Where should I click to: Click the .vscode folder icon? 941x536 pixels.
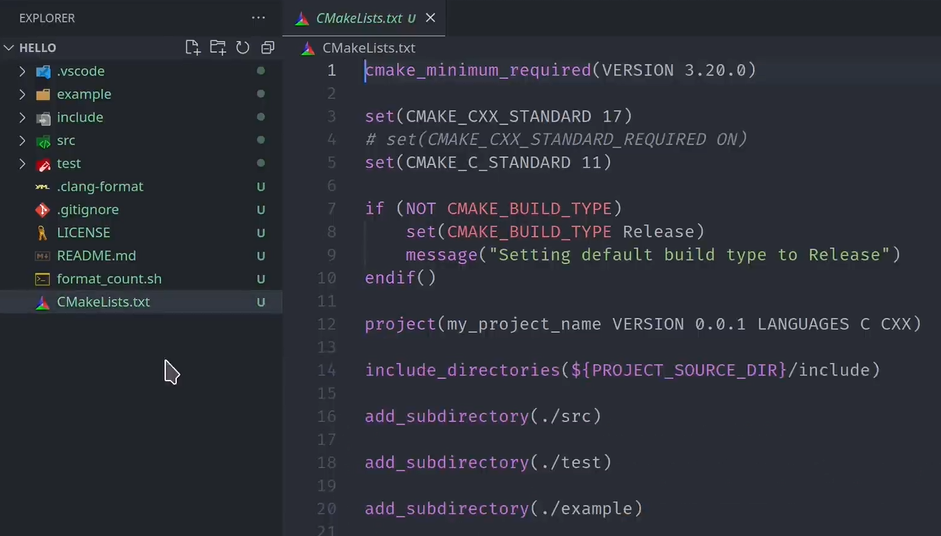[x=43, y=71]
